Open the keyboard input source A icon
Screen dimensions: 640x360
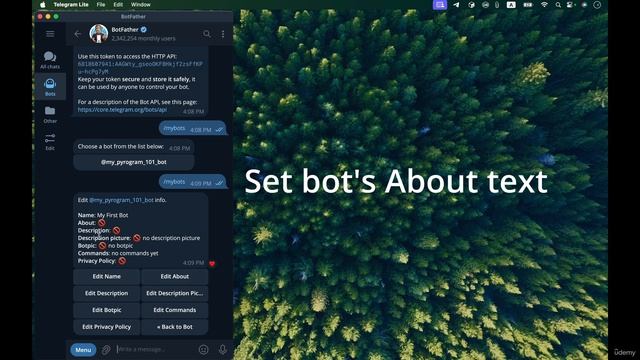(x=511, y=4)
